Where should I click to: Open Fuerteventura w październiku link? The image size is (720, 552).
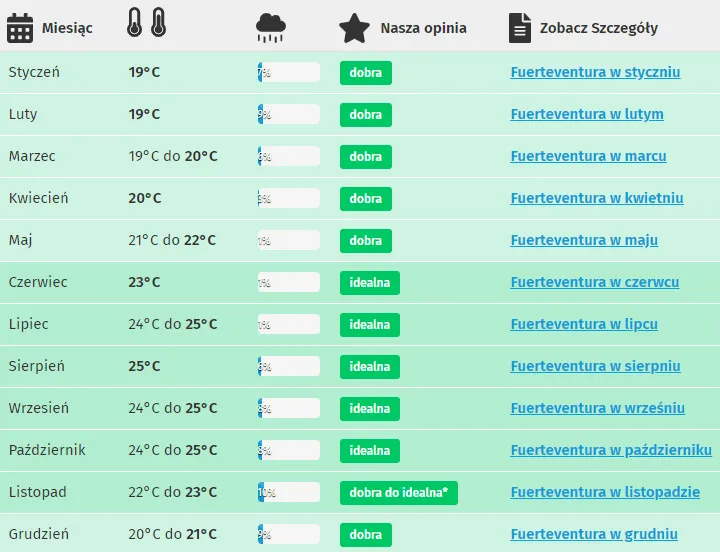pyautogui.click(x=610, y=450)
